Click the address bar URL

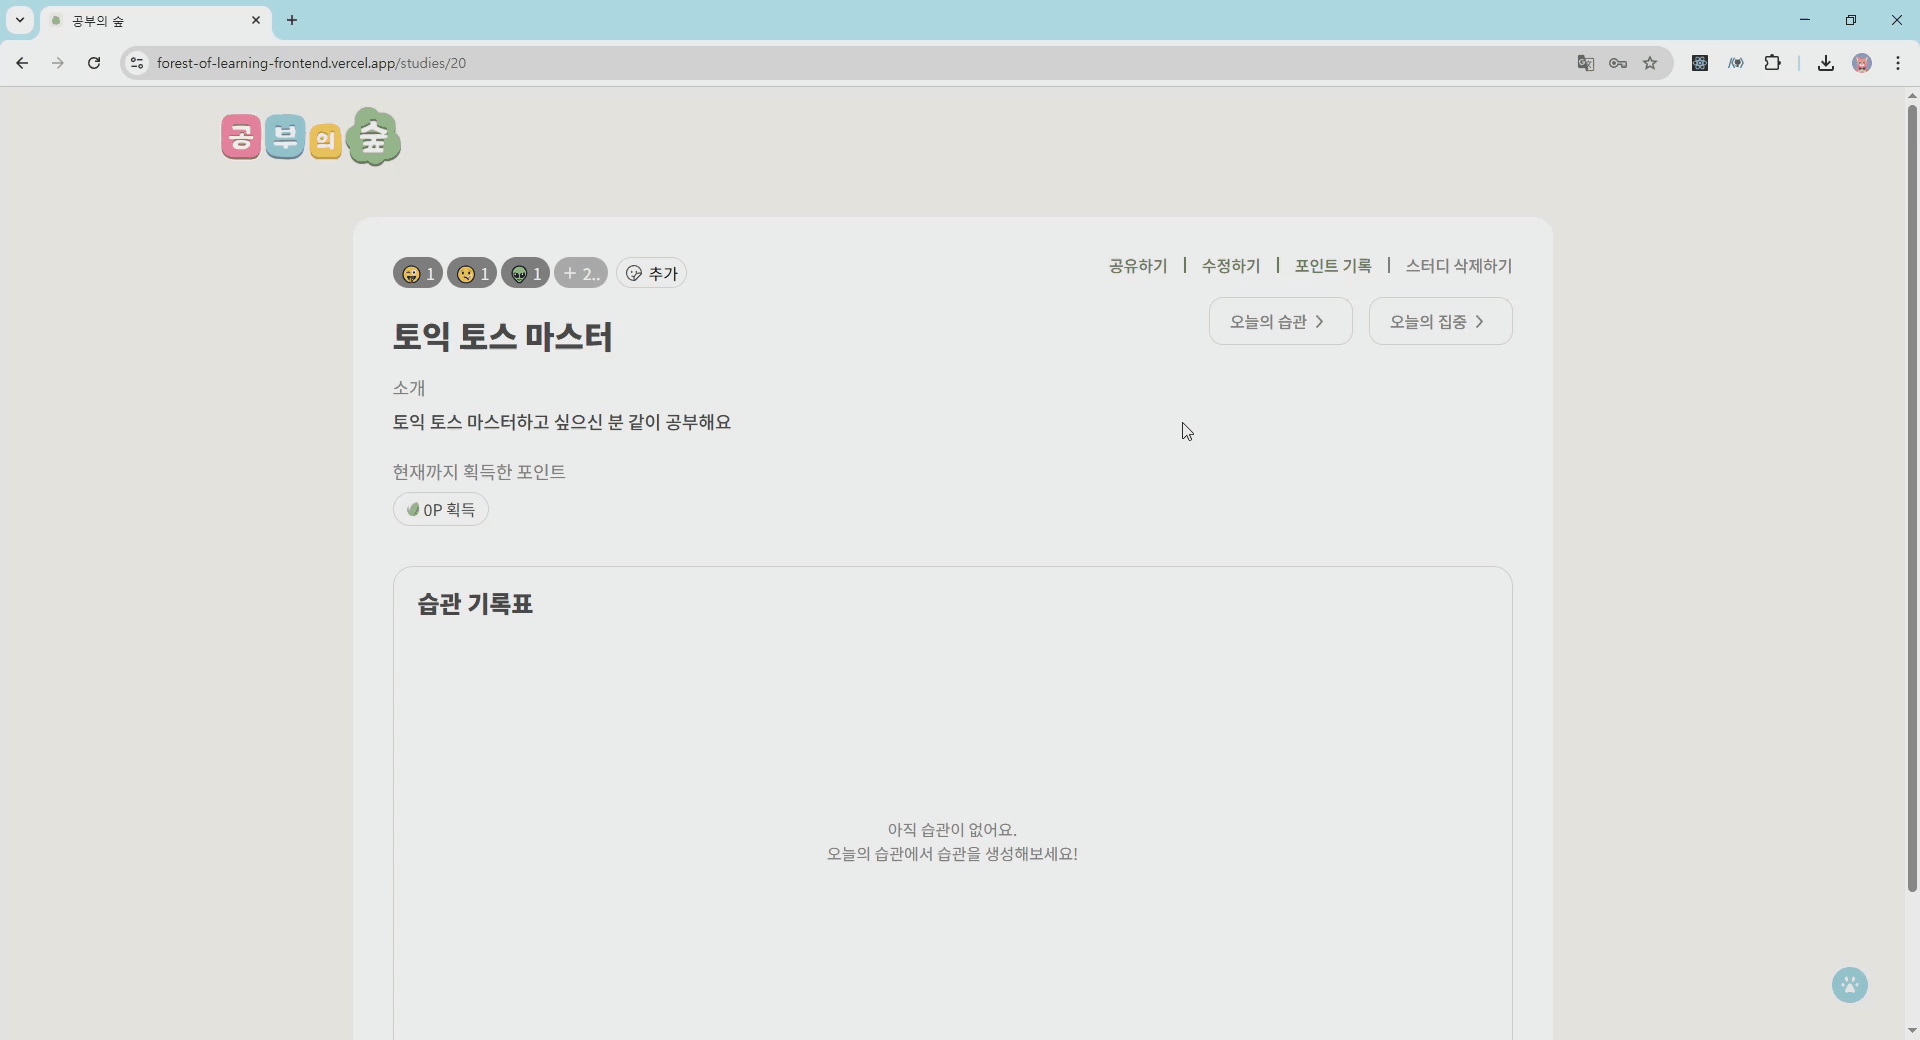pos(311,63)
